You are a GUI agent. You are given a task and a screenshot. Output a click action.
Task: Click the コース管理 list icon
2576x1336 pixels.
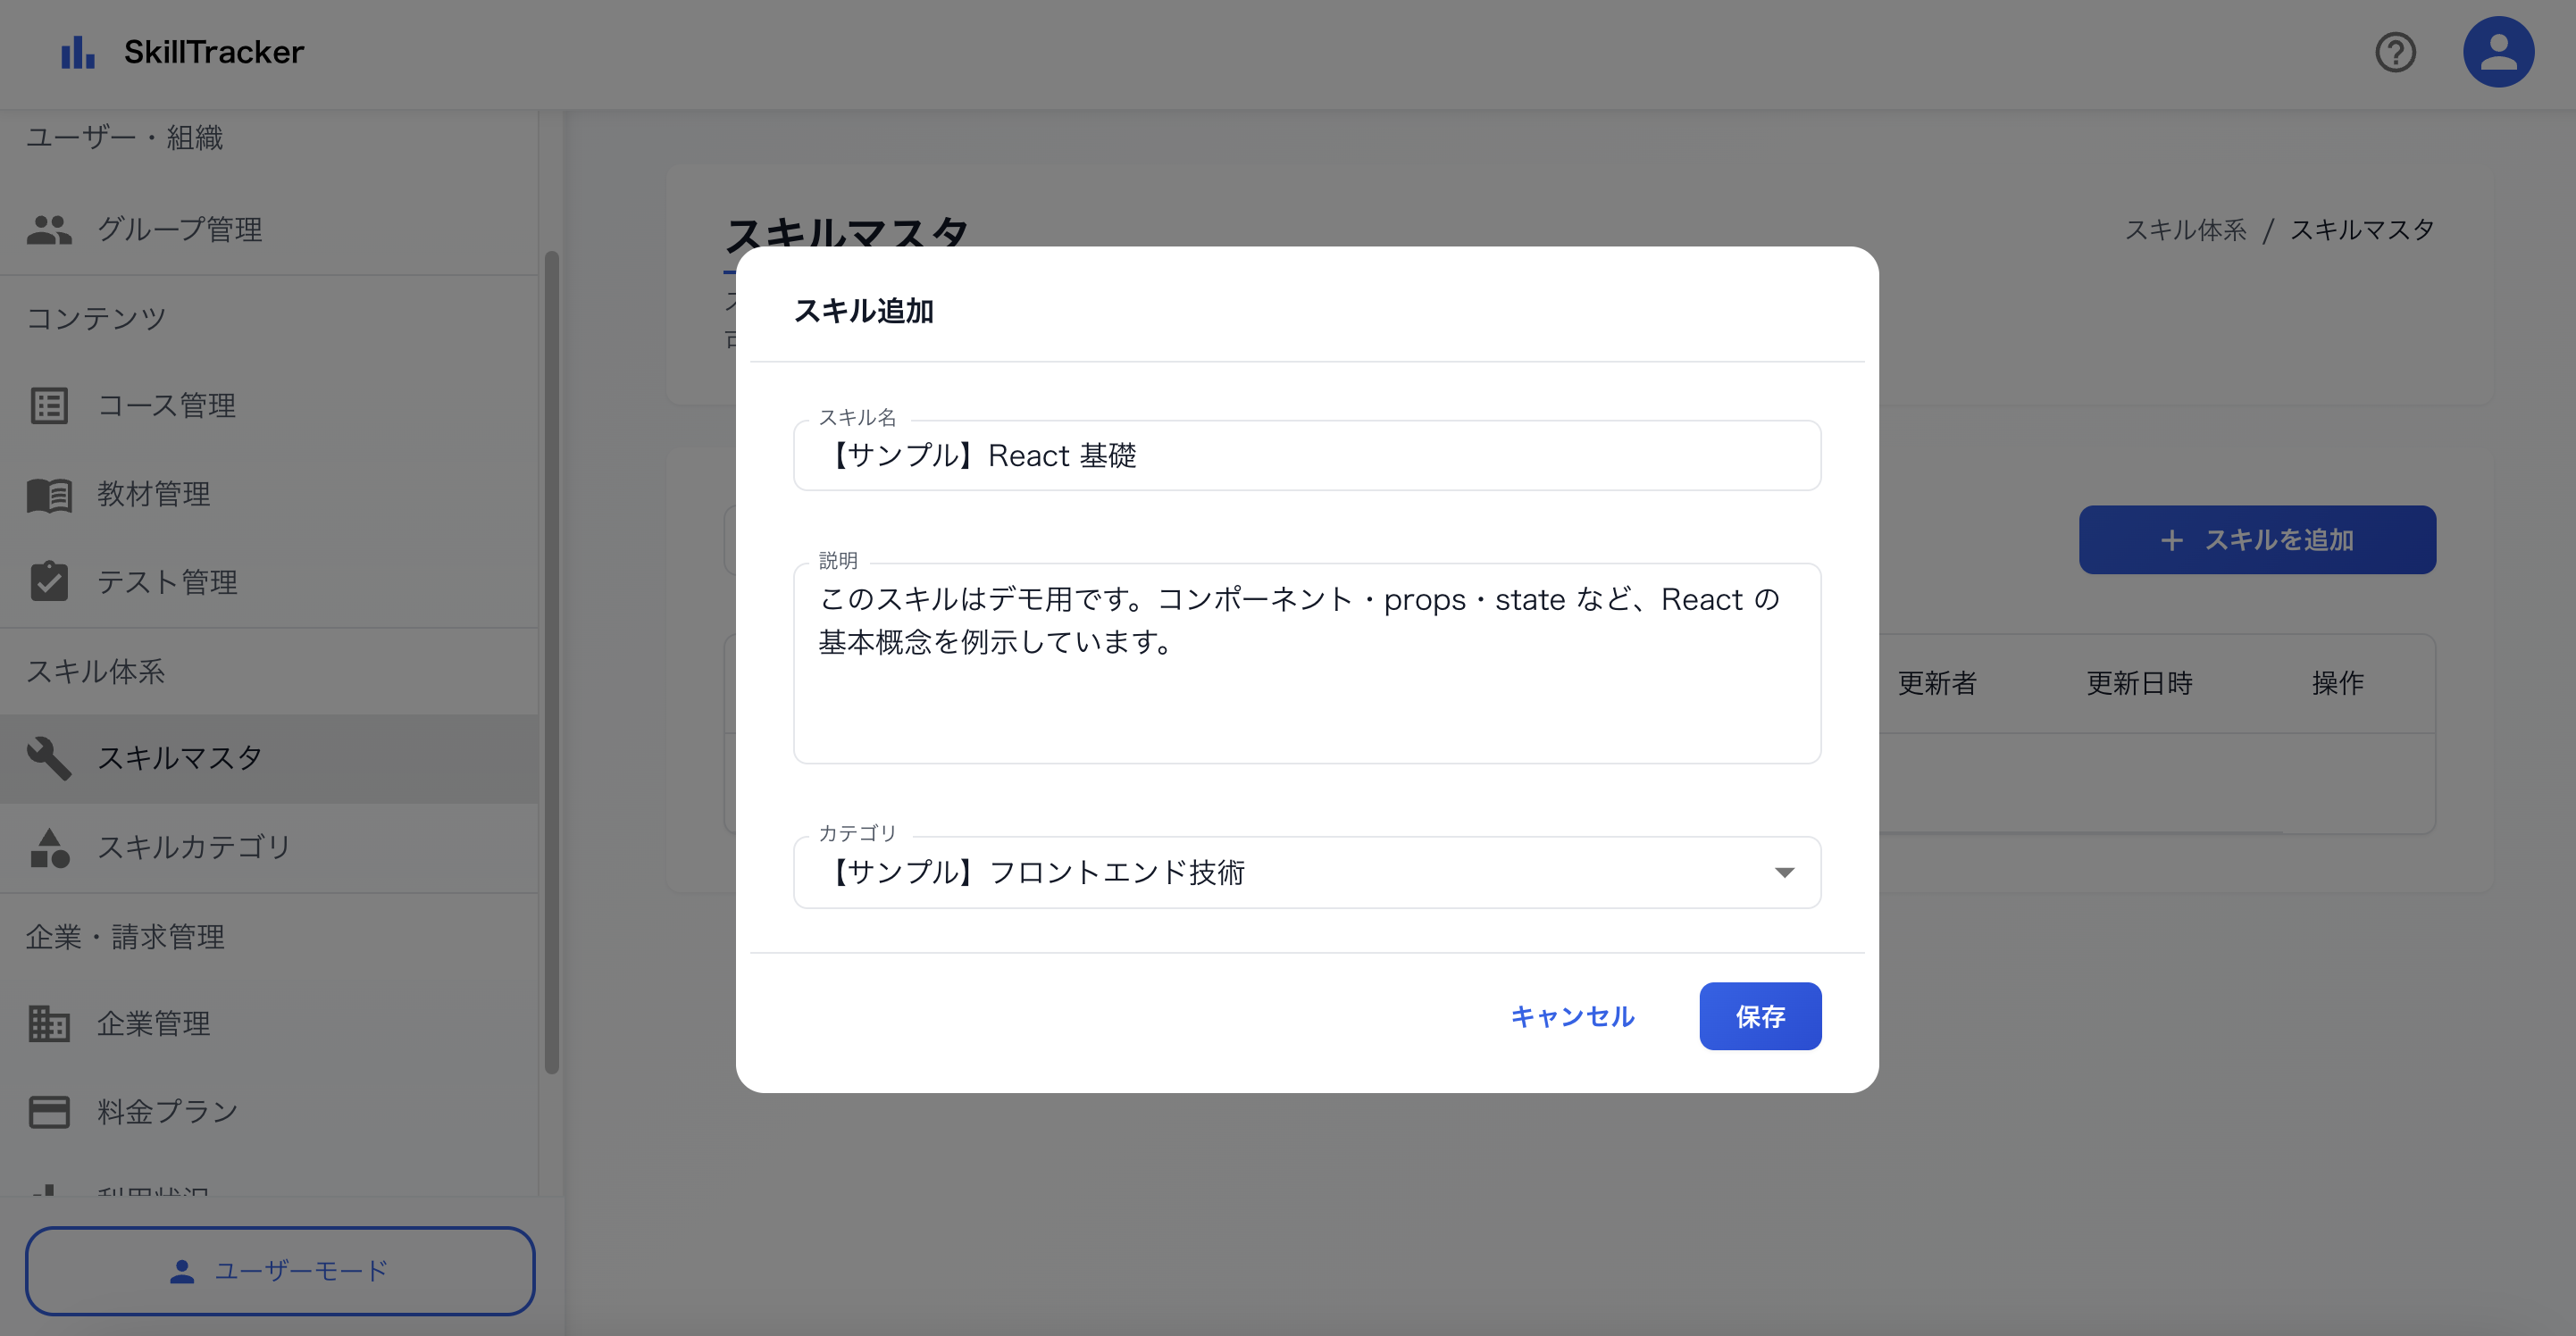[49, 406]
